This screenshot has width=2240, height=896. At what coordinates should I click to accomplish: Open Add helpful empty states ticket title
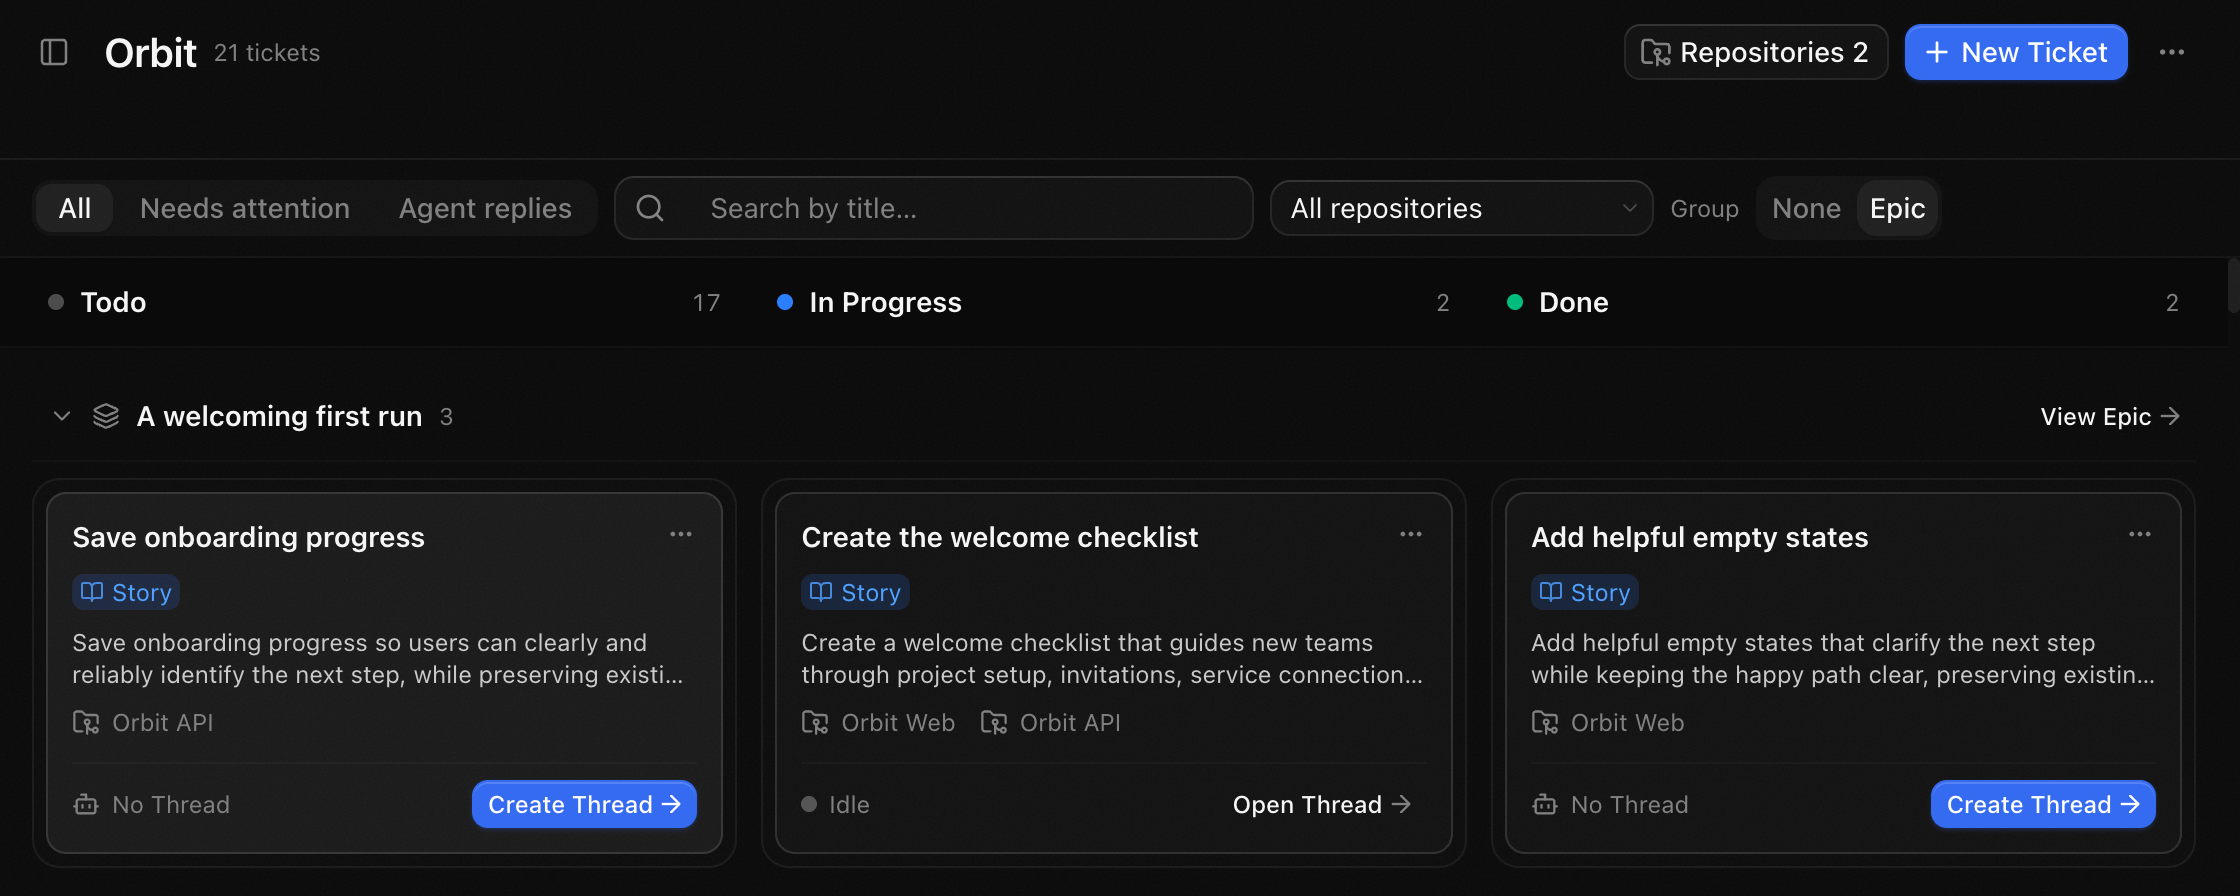(1700, 537)
